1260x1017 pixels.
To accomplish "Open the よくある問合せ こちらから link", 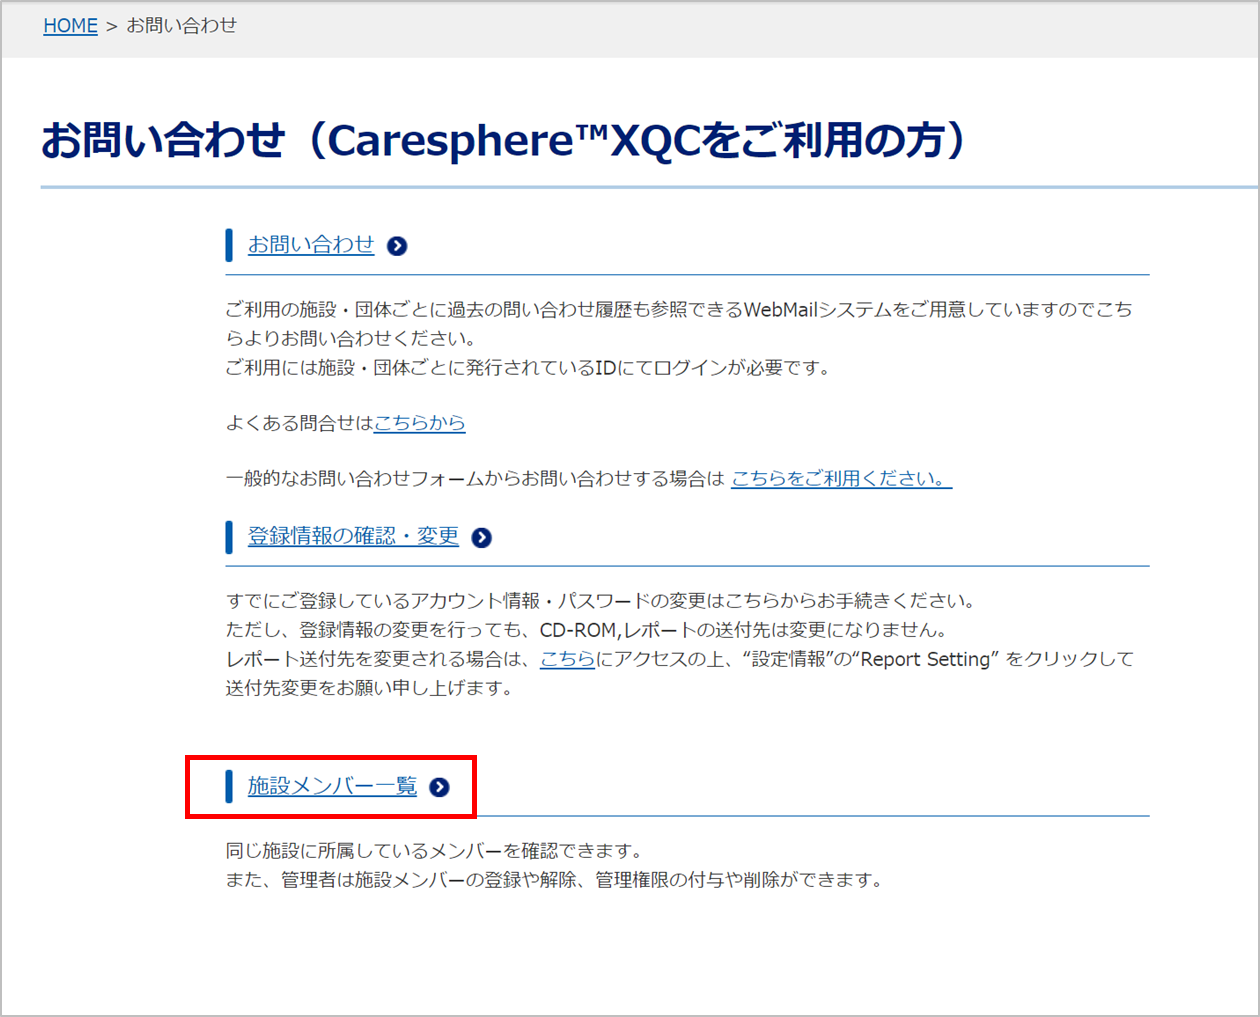I will click(419, 423).
